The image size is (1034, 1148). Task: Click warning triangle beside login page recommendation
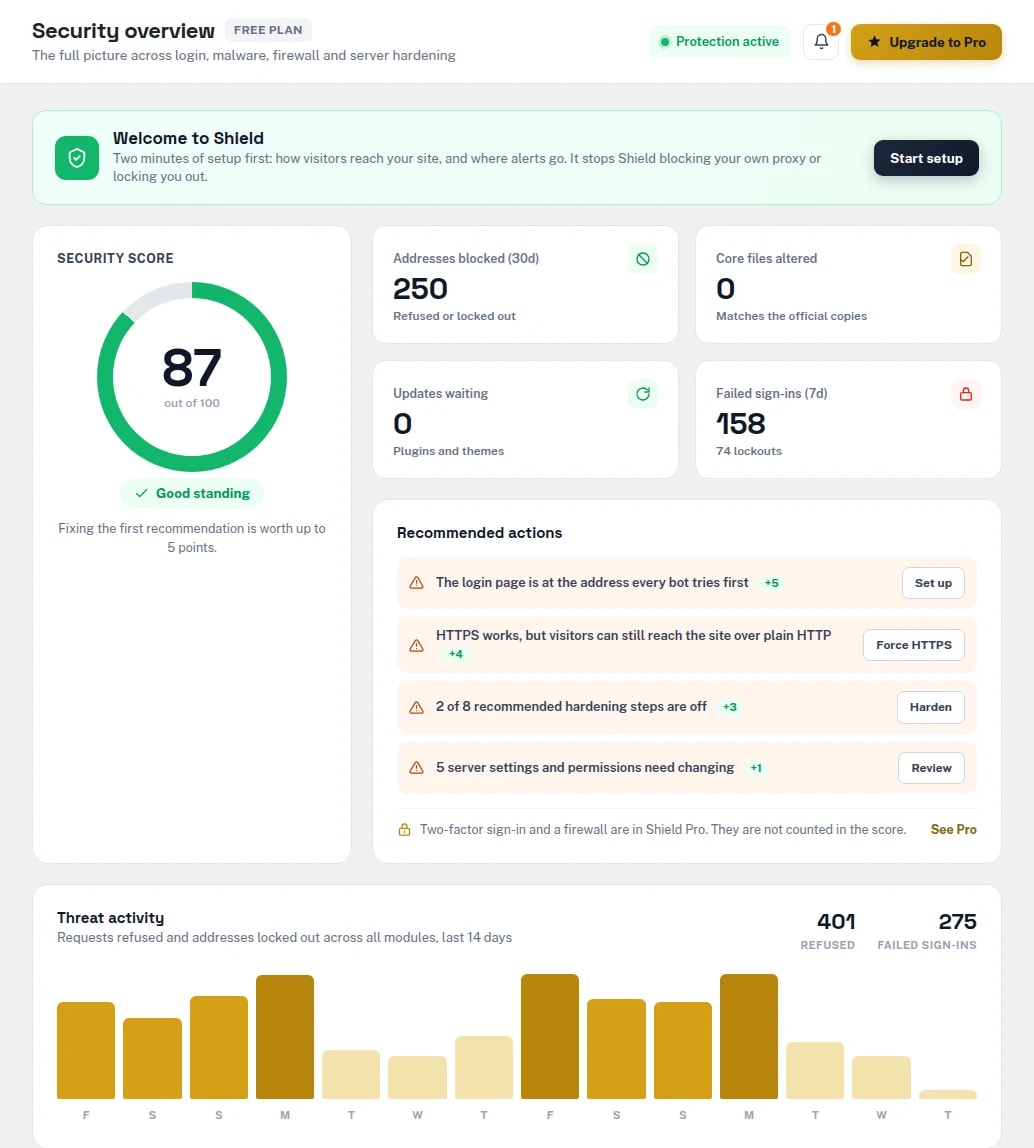pos(416,583)
